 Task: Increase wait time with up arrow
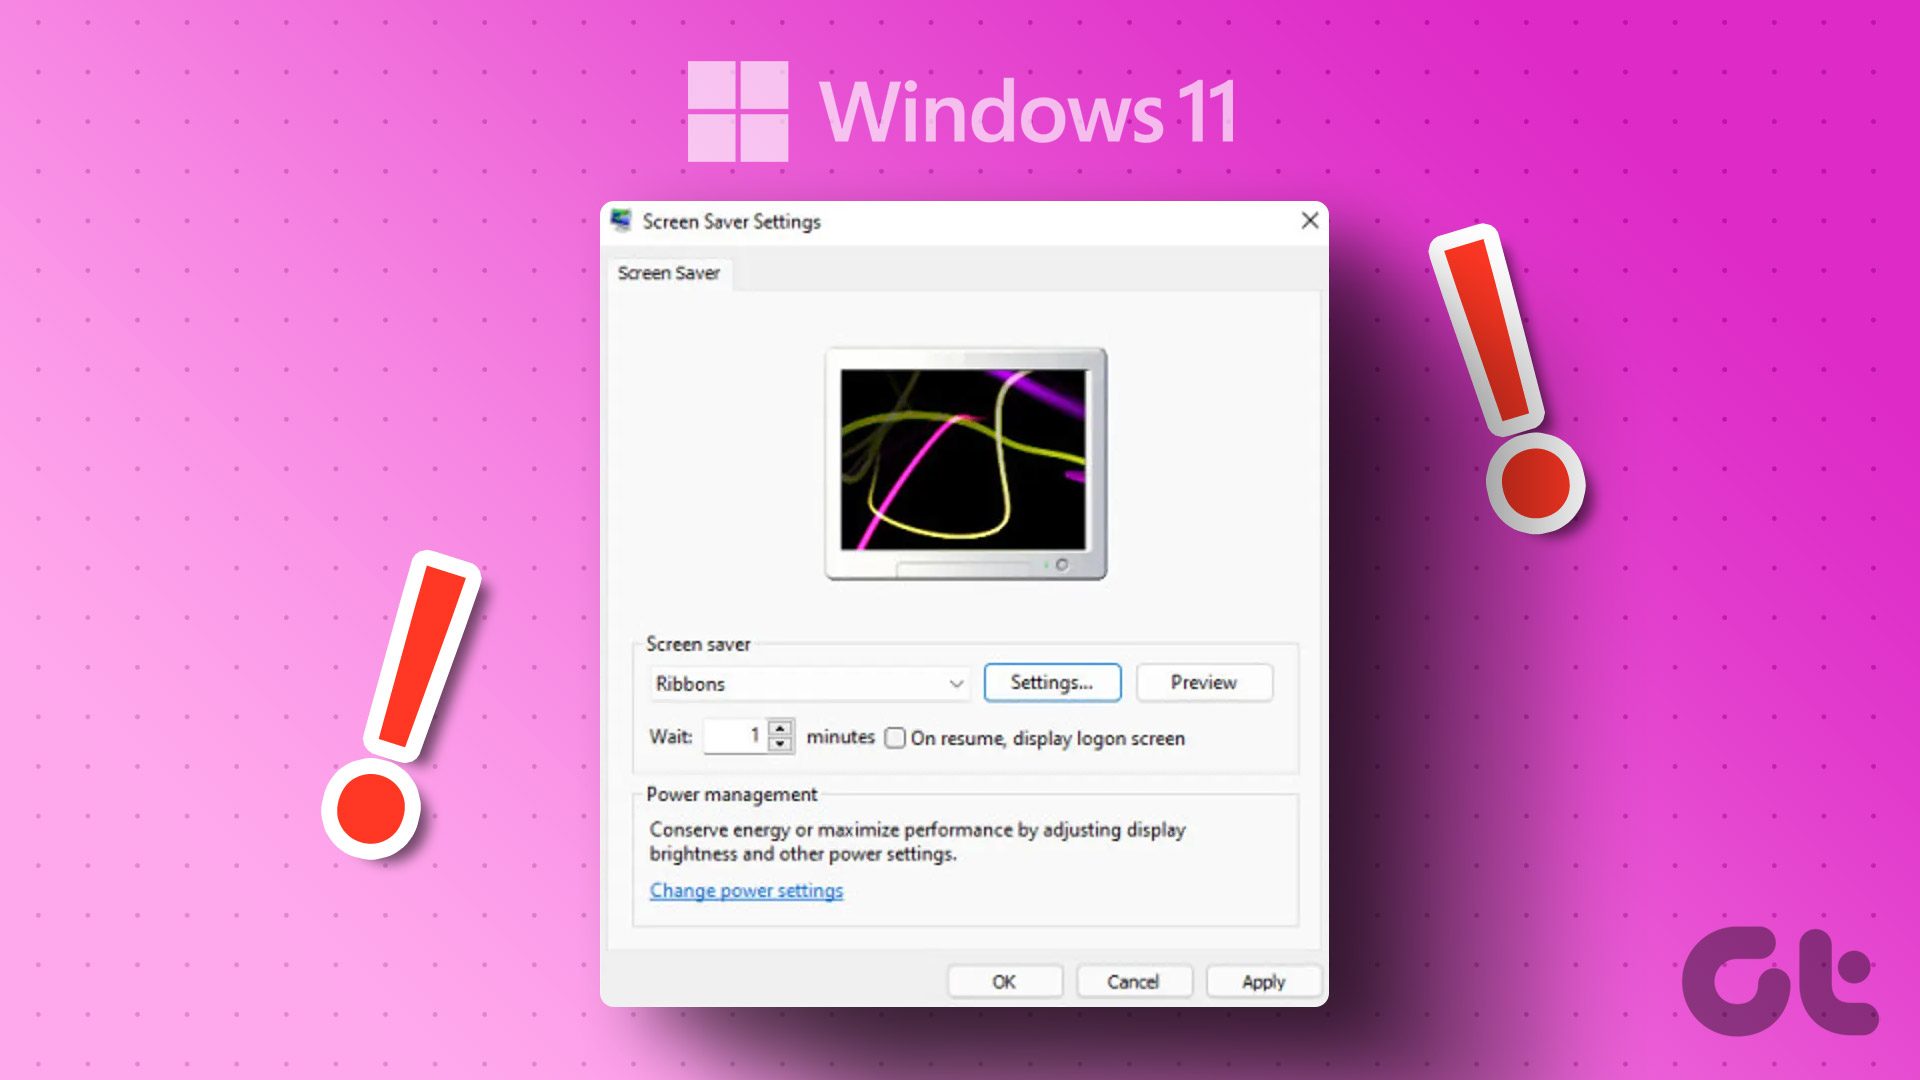(780, 727)
